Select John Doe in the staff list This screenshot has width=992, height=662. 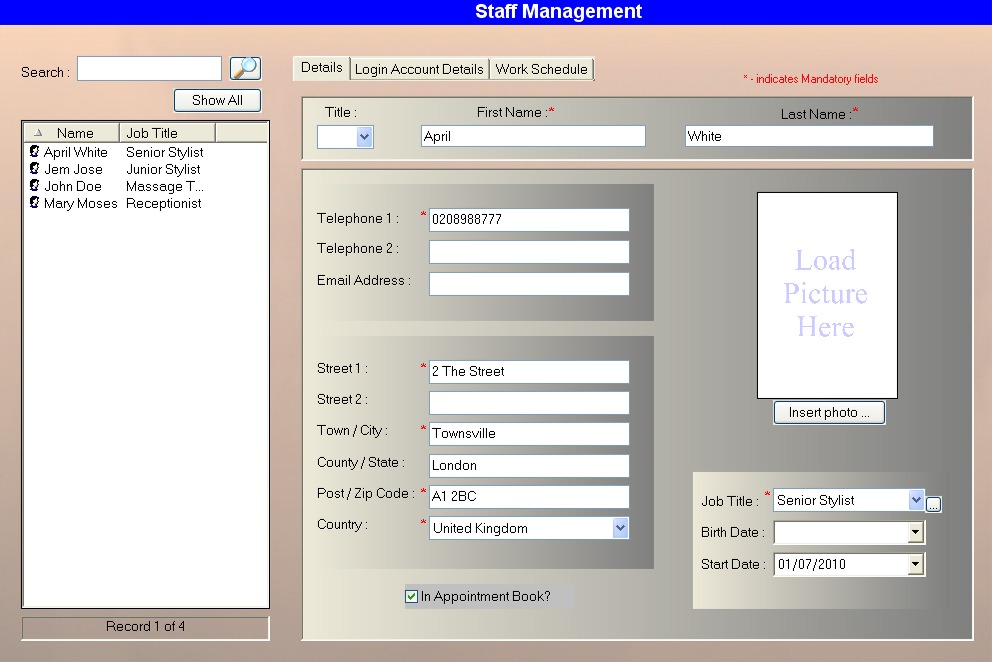point(73,186)
